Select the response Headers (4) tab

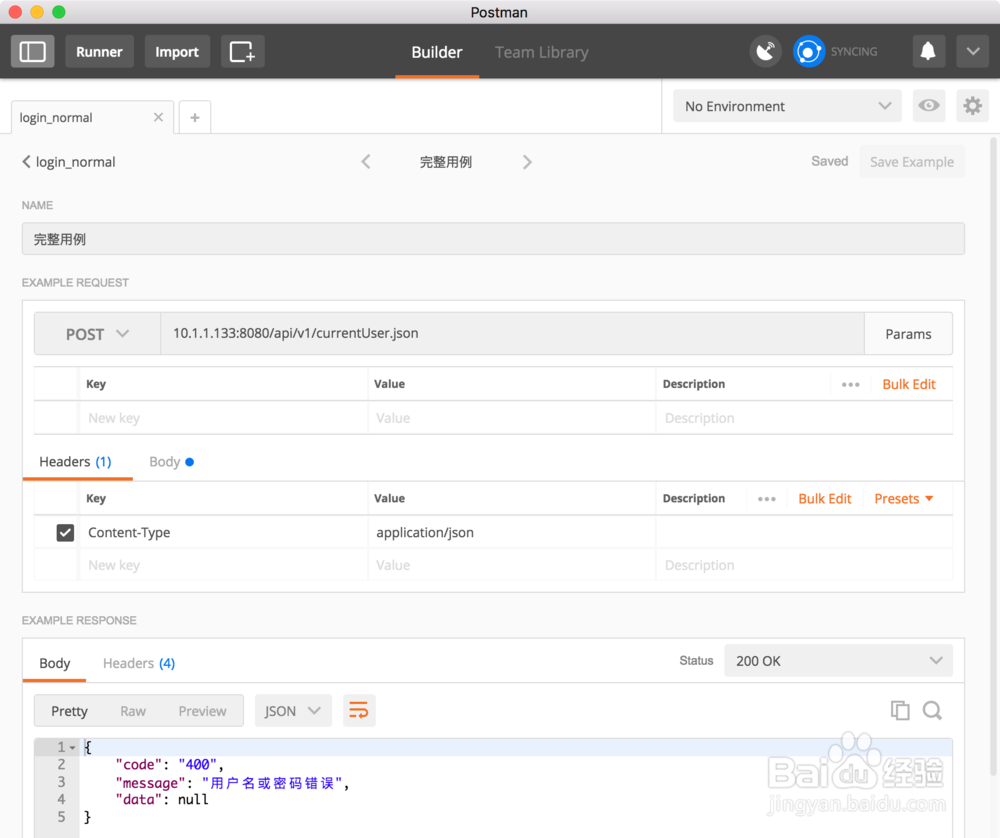point(139,663)
